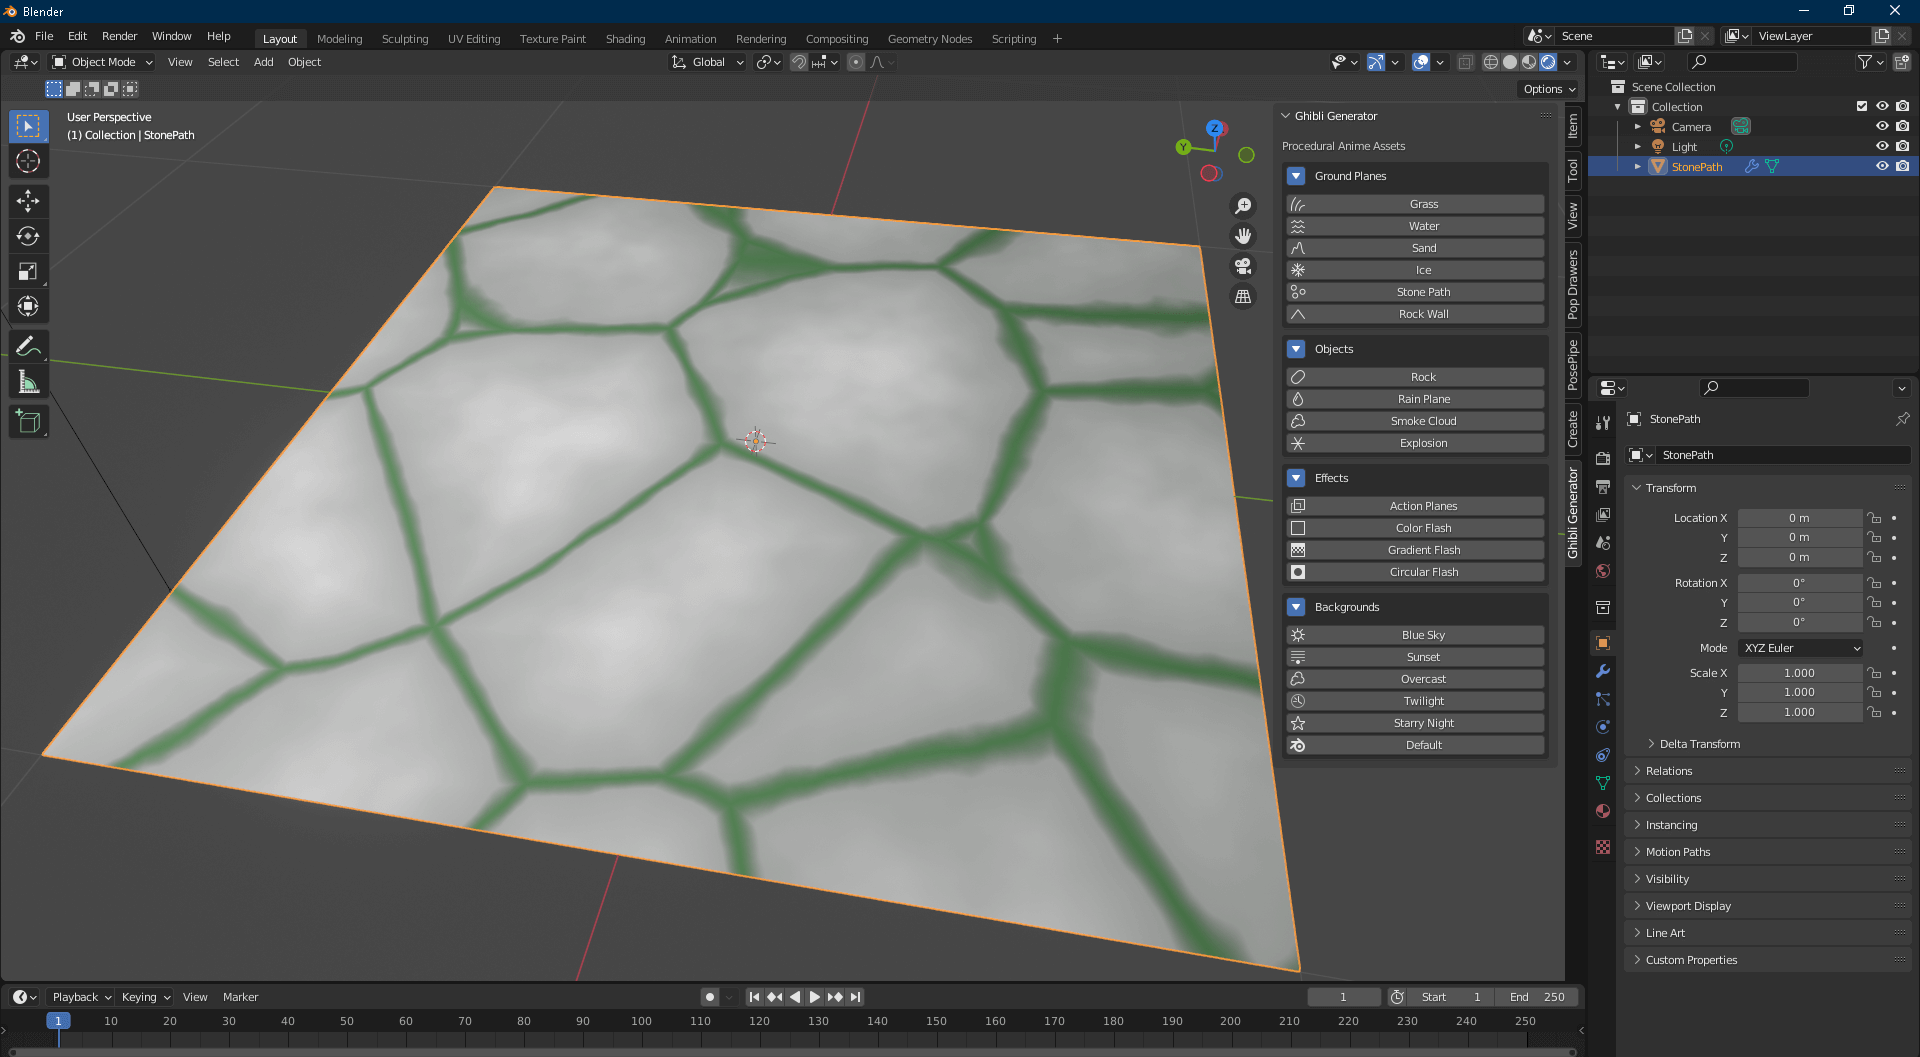Hide the Camera in viewport via eye icon
This screenshot has width=1920, height=1057.
[1882, 127]
